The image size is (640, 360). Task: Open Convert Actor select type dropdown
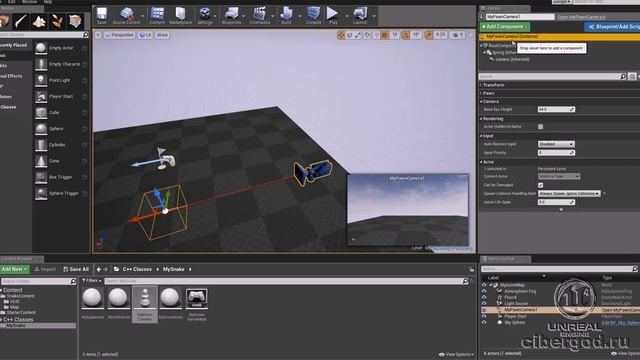click(559, 176)
